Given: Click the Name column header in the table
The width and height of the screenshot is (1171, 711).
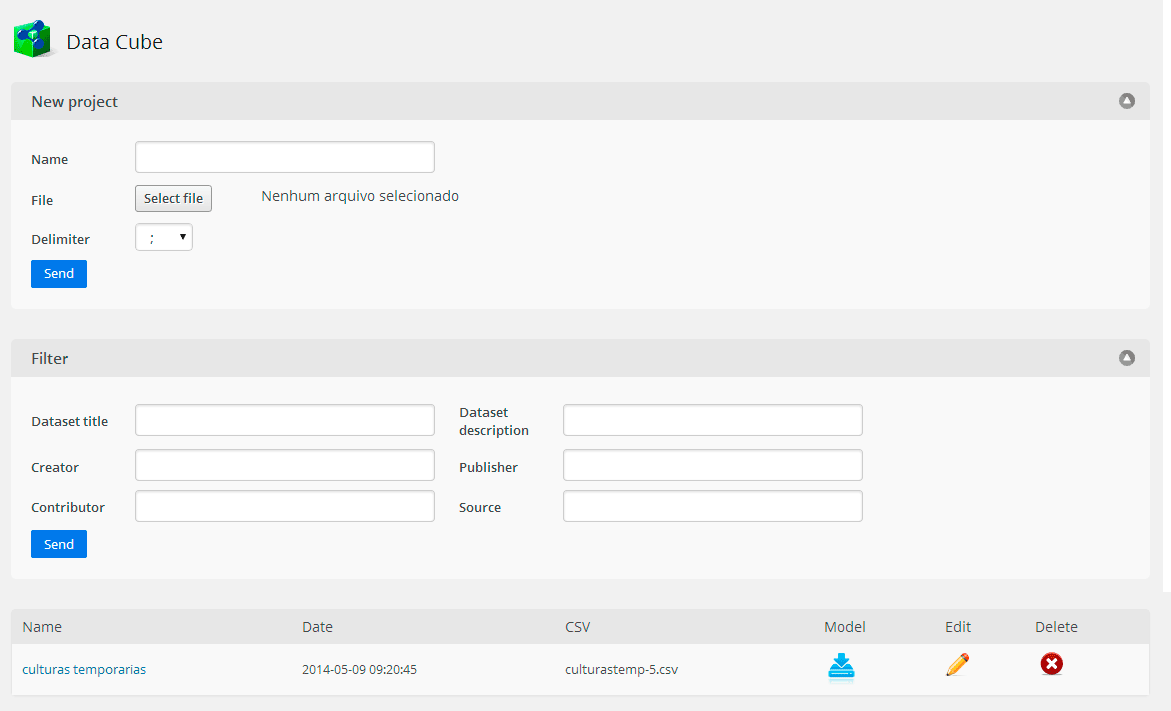Looking at the screenshot, I should pos(42,627).
